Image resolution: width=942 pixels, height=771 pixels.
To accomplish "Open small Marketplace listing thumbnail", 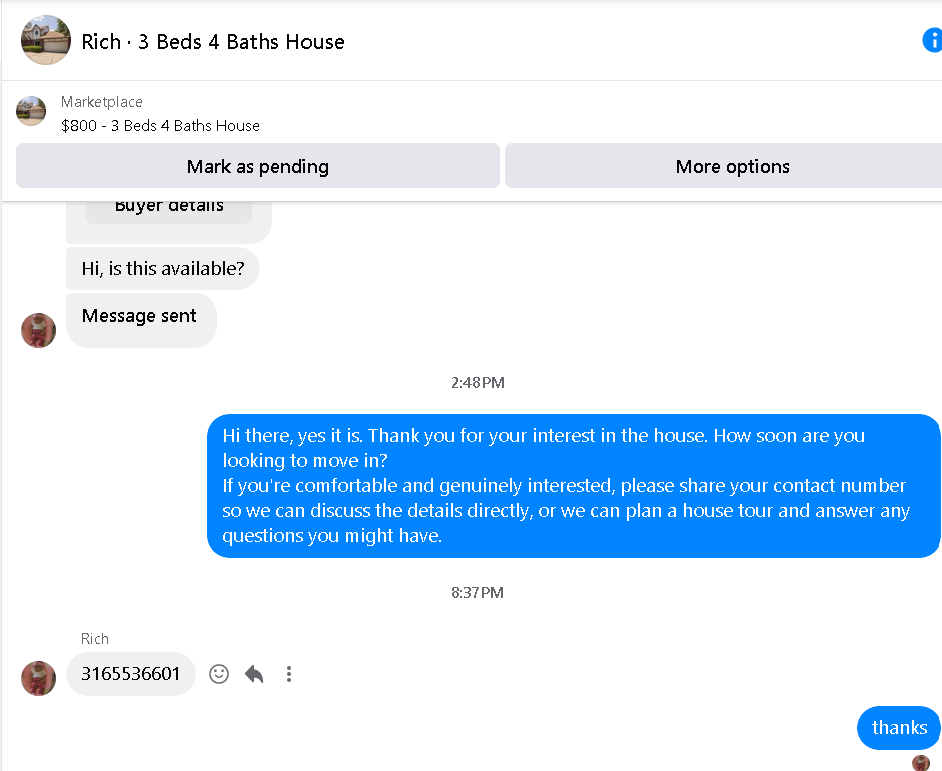I will point(31,111).
